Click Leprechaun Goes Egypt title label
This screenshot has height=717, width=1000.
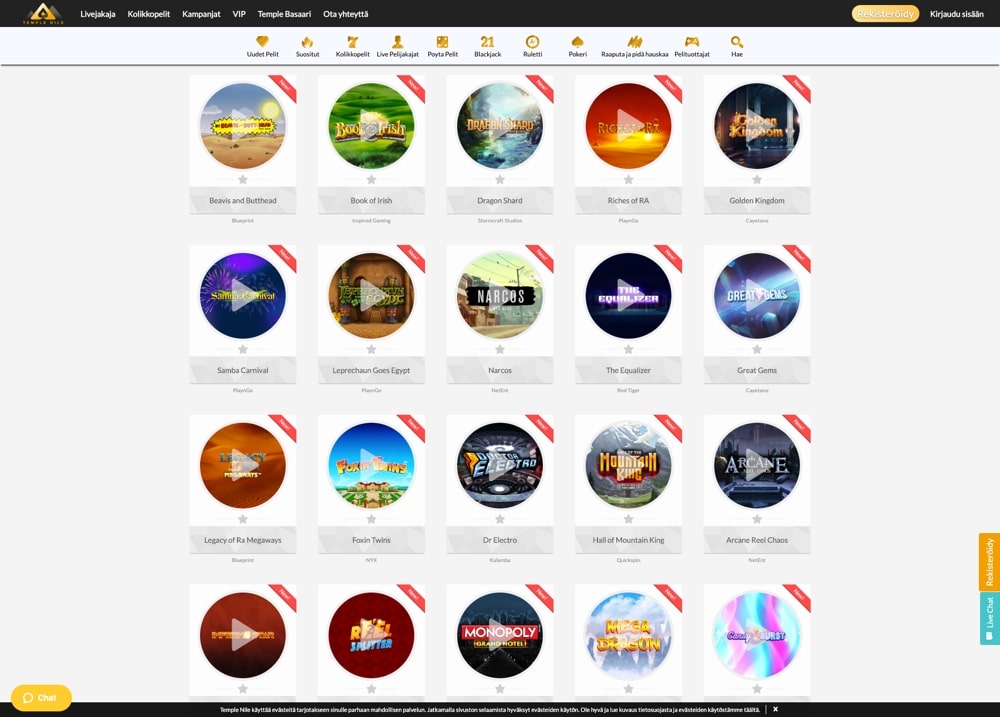(x=371, y=370)
